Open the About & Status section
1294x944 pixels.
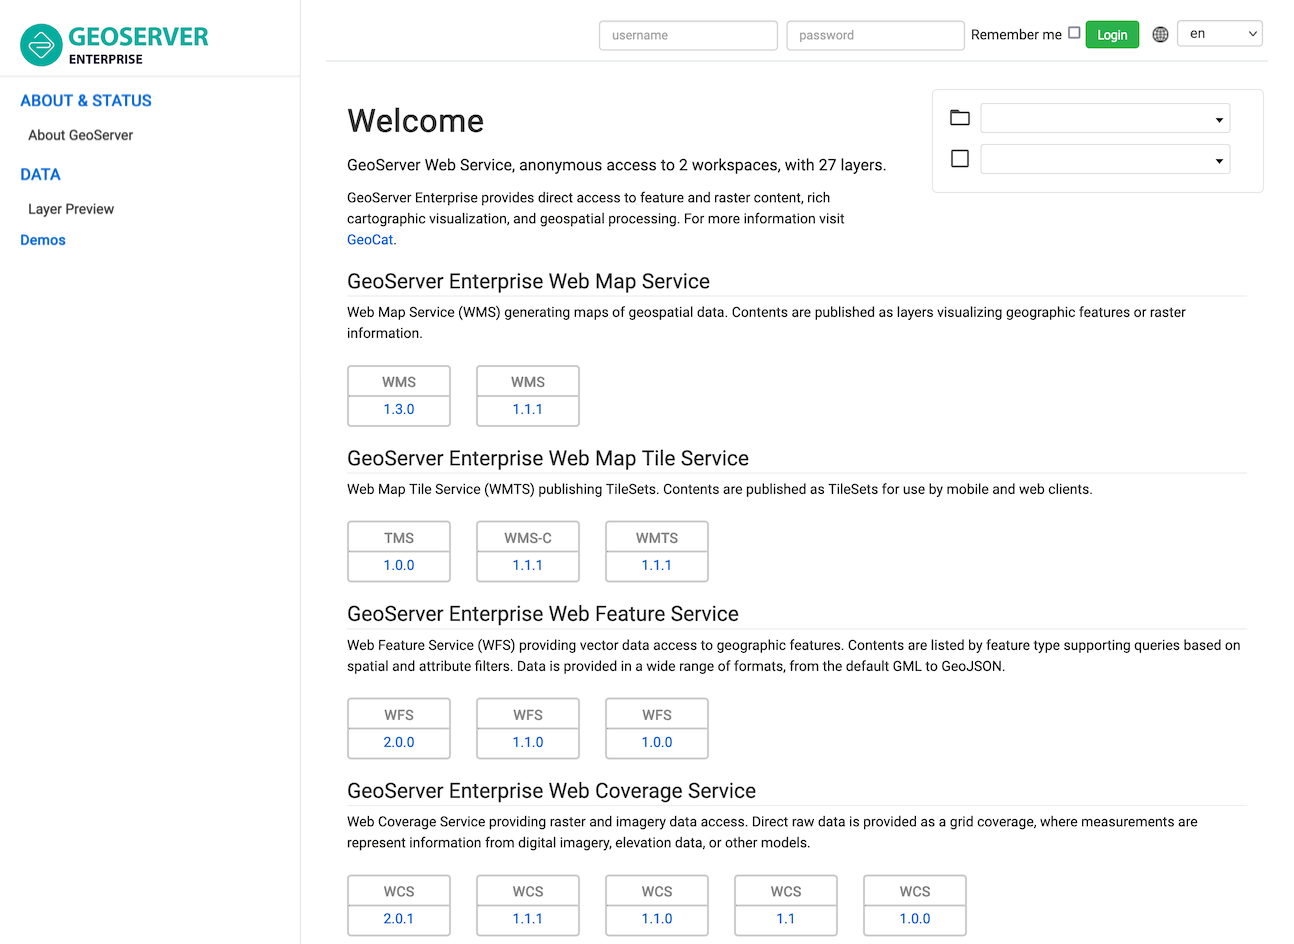pyautogui.click(x=86, y=100)
